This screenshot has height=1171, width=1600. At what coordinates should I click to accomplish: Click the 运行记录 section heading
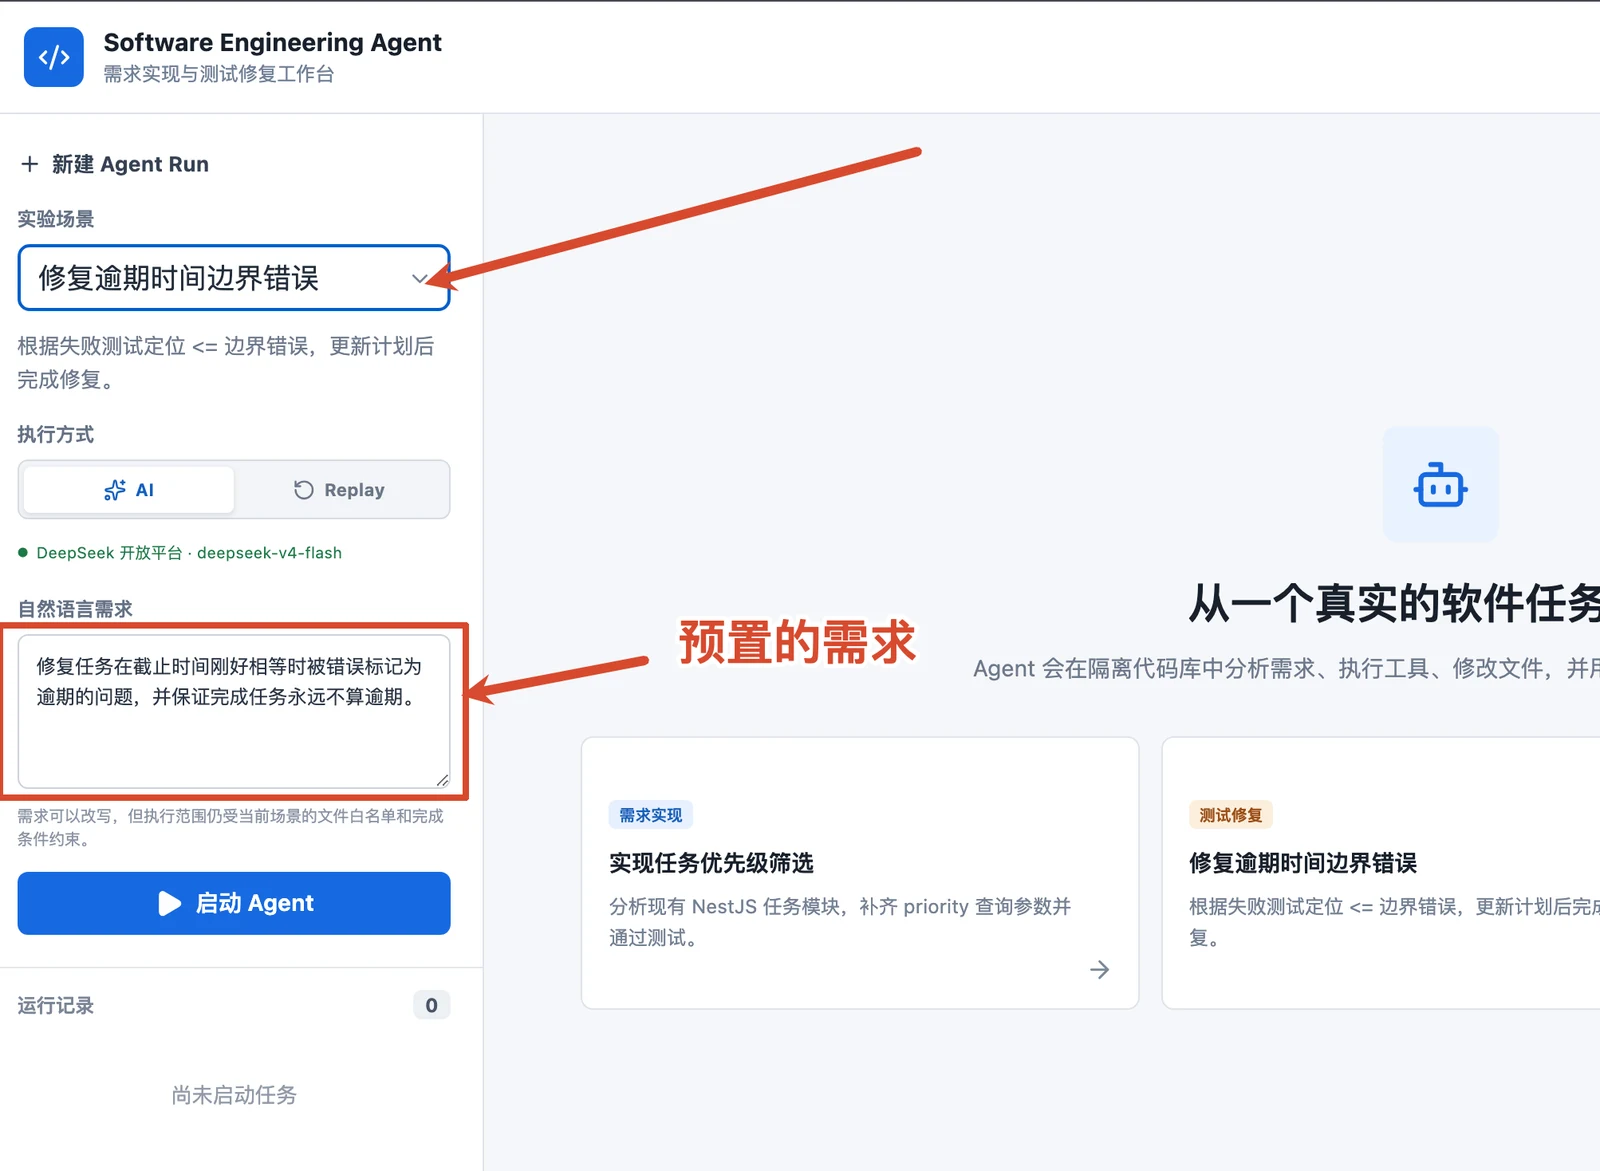56,1005
